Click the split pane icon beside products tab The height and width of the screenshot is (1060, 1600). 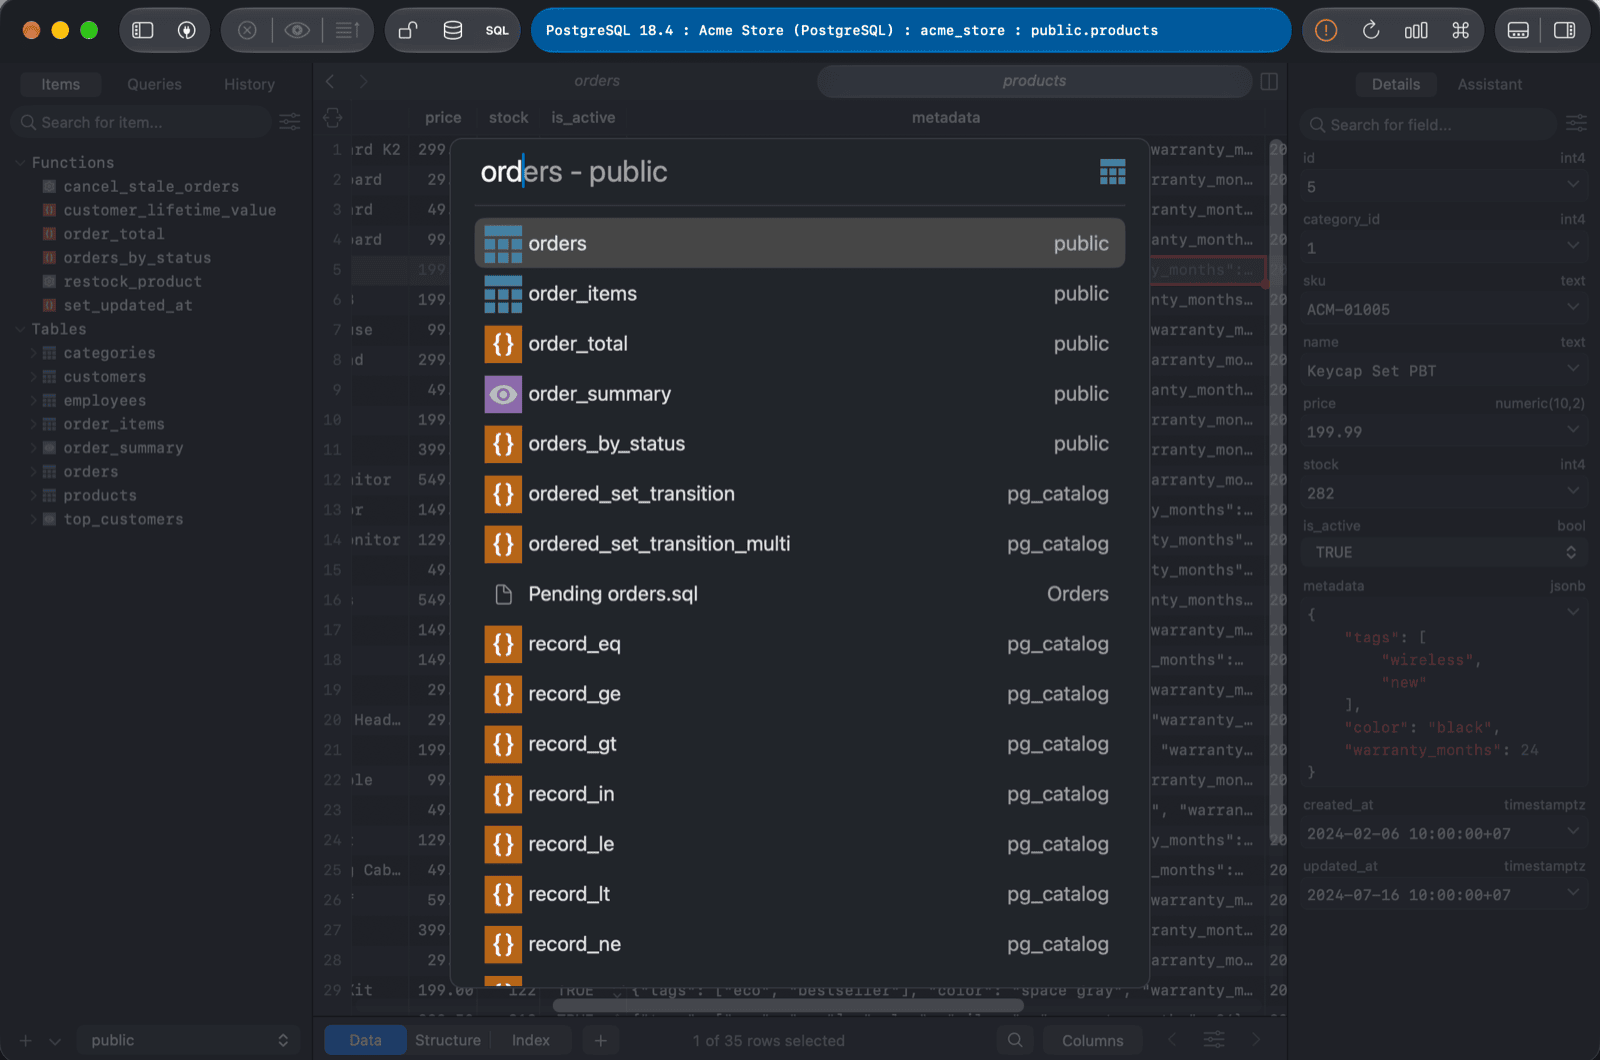[x=1269, y=81]
